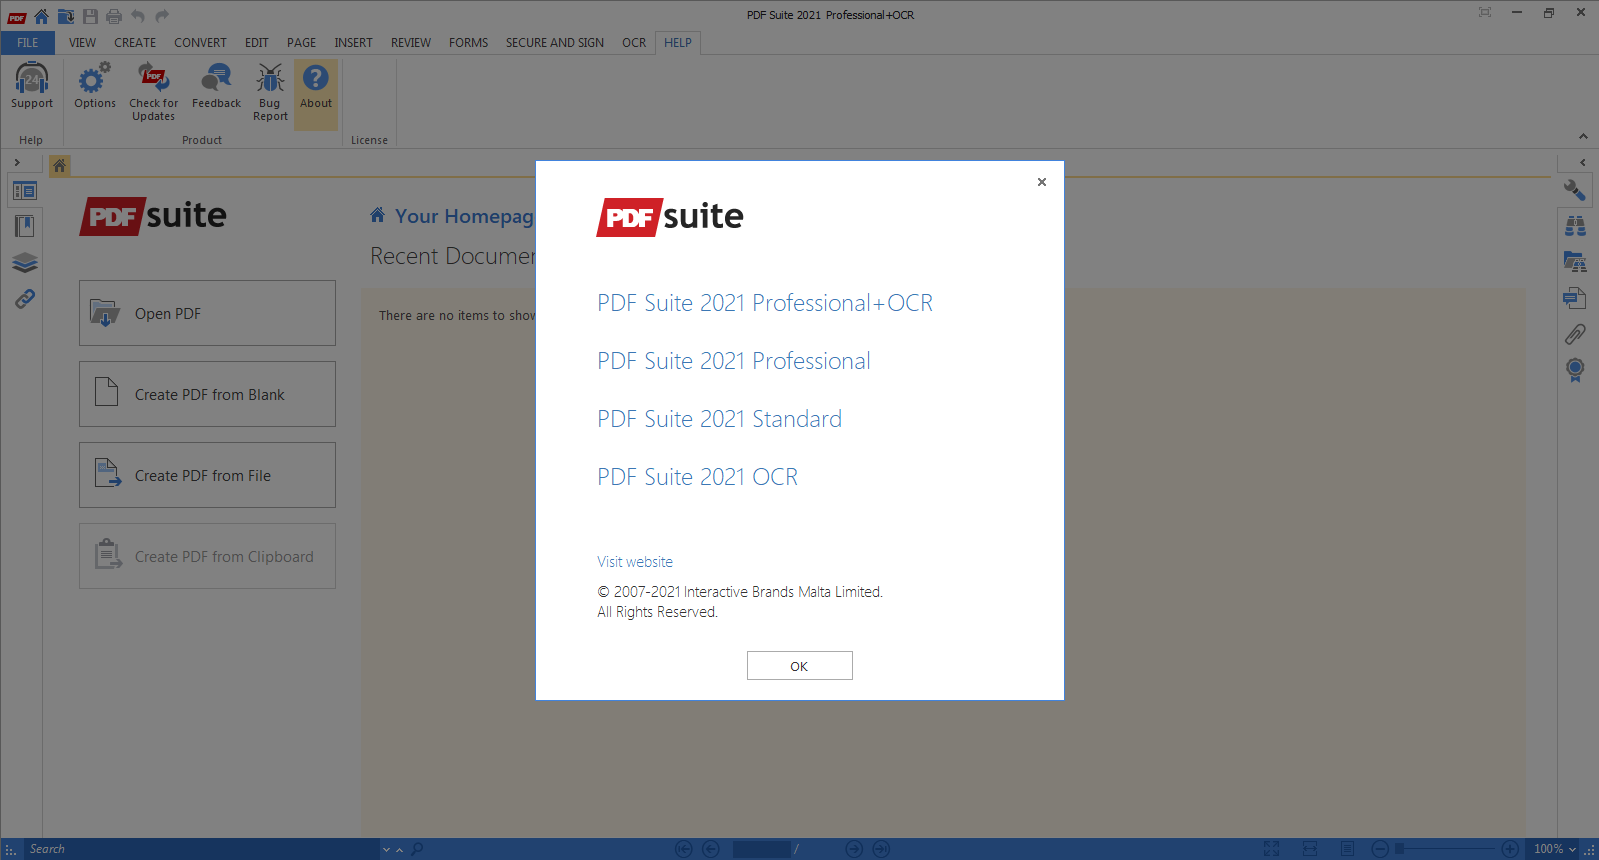Viewport: 1599px width, 860px height.
Task: Click the zoom in plus icon
Action: [x=1510, y=849]
